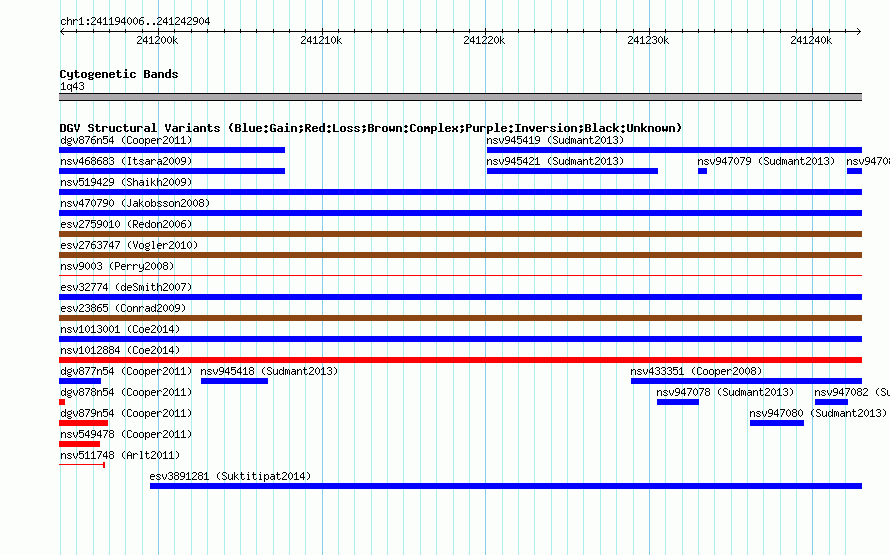Open esv2759010 (Redon2006) label
The width and height of the screenshot is (890, 555).
click(126, 224)
